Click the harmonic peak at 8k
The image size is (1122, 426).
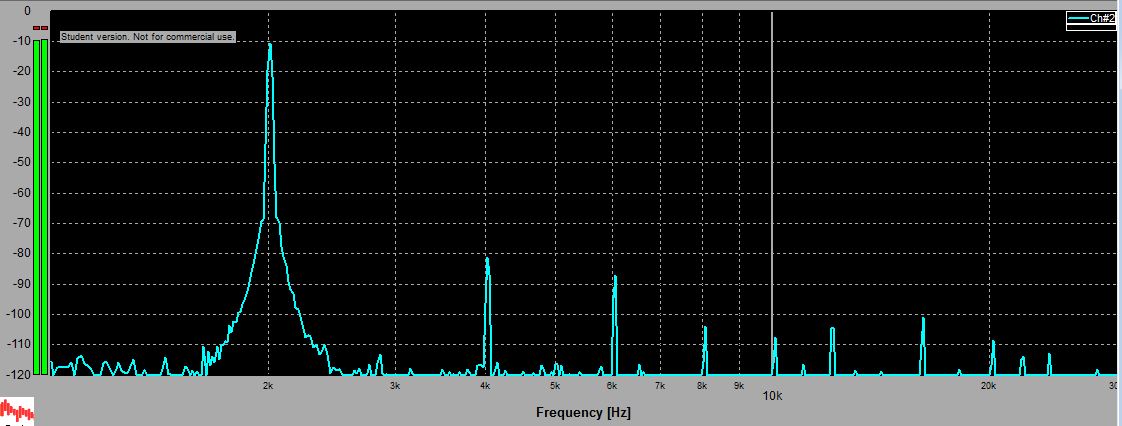(x=705, y=328)
